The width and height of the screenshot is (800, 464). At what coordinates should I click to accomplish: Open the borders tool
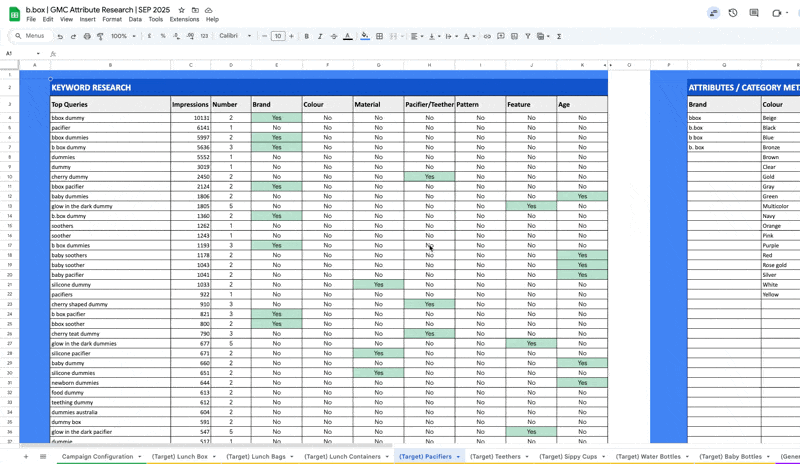pos(379,36)
